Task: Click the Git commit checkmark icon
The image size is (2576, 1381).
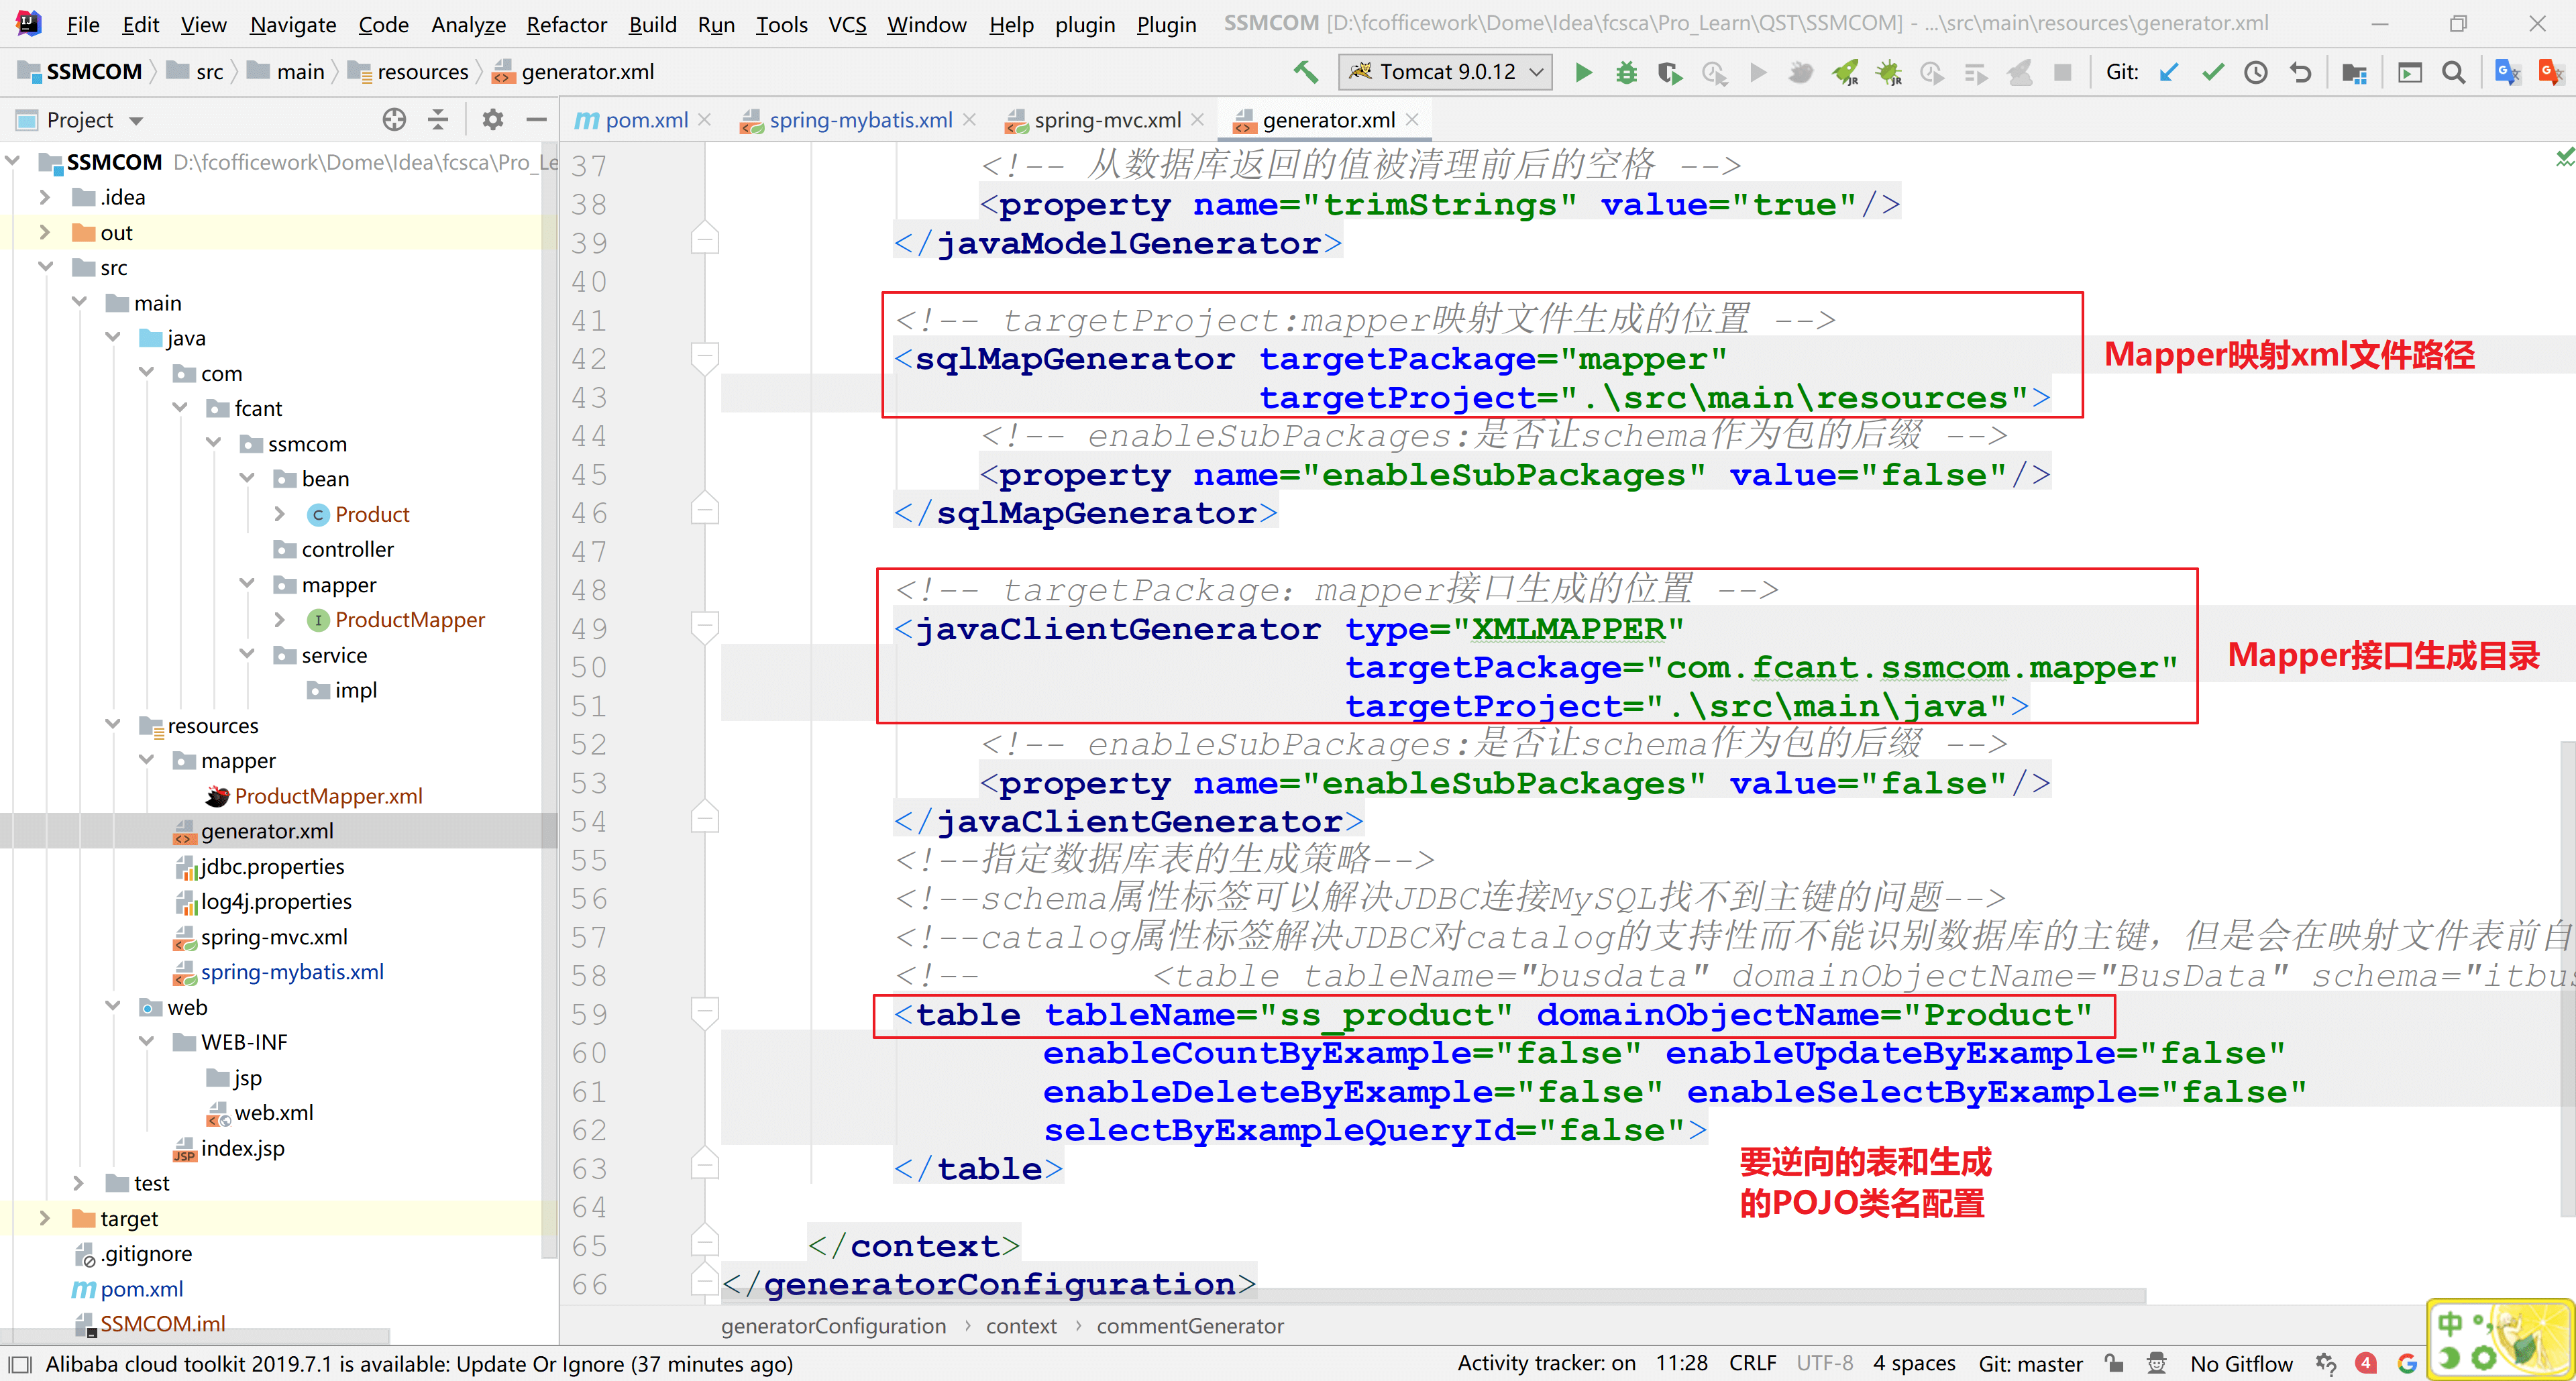Action: [x=2212, y=72]
